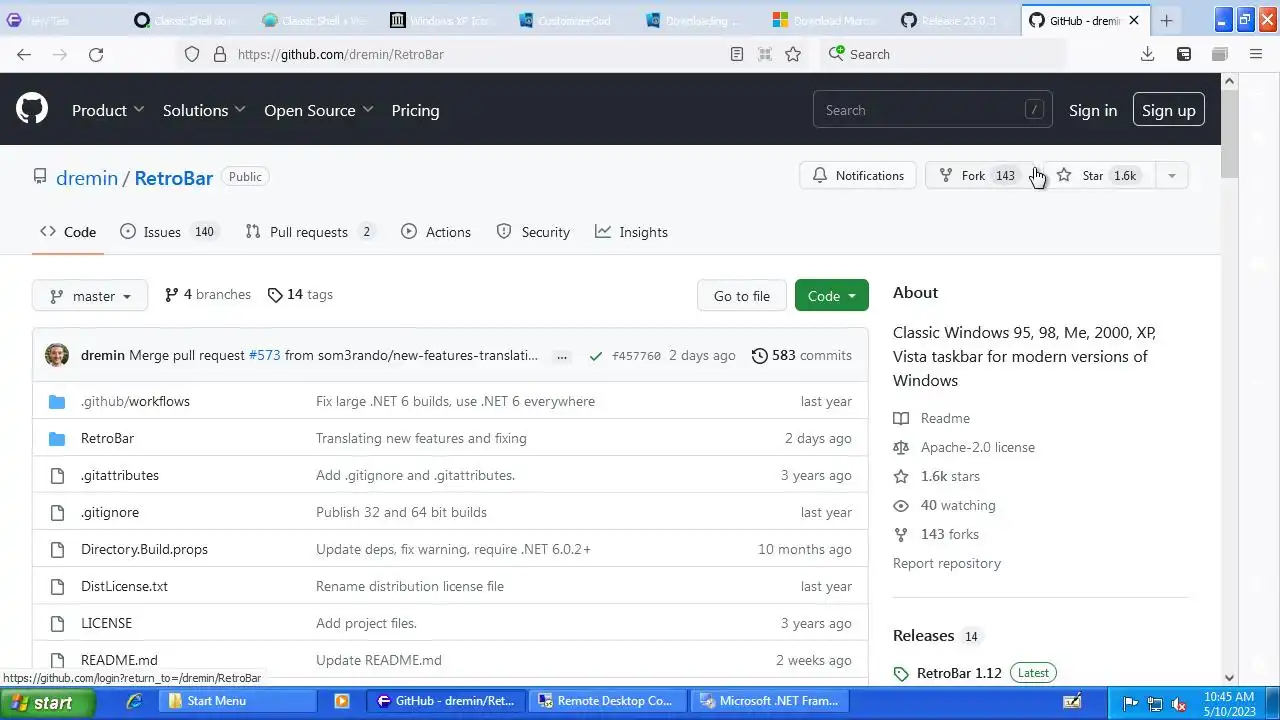View the 583 commits history

[802, 355]
